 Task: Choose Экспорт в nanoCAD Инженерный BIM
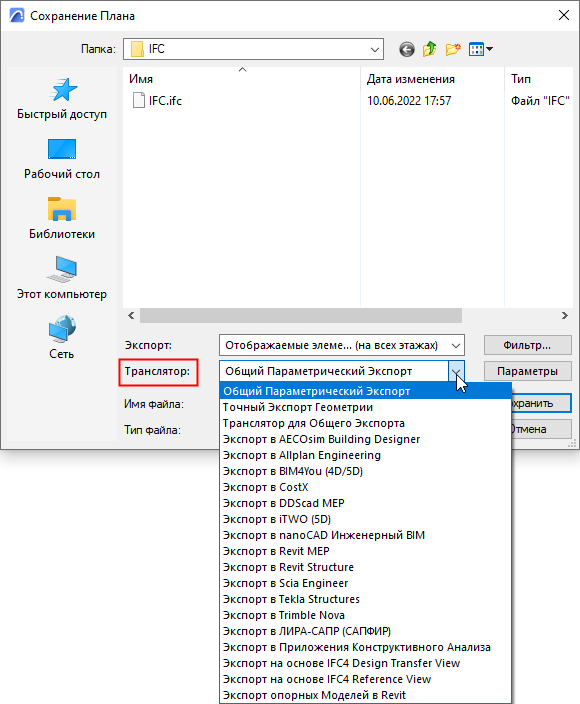click(365, 535)
